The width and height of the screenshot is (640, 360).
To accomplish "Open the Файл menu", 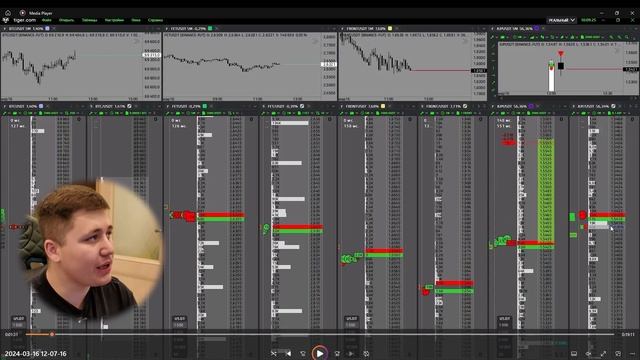I will [x=47, y=20].
